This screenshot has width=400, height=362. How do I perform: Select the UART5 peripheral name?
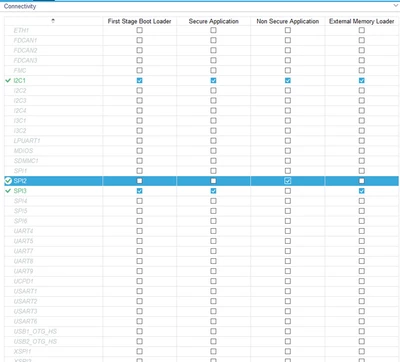[23, 241]
